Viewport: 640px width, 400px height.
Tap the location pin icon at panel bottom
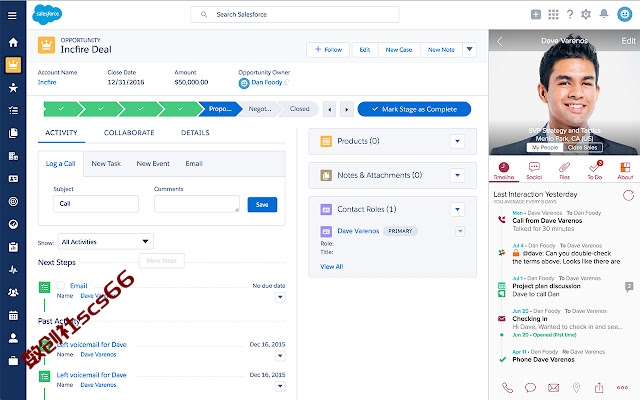click(576, 387)
